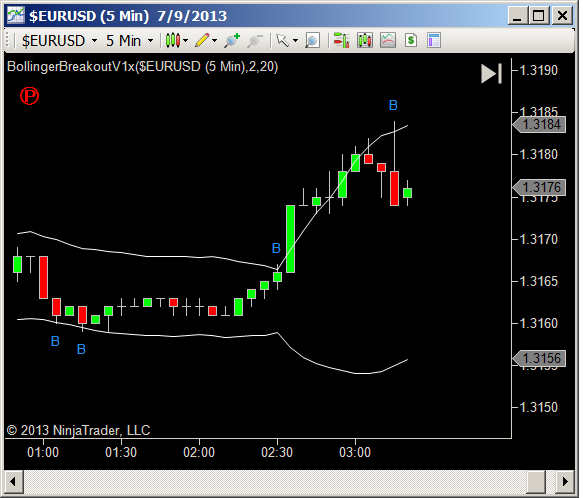
Task: Click the greyed zoom out icon
Action: pyautogui.click(x=255, y=40)
